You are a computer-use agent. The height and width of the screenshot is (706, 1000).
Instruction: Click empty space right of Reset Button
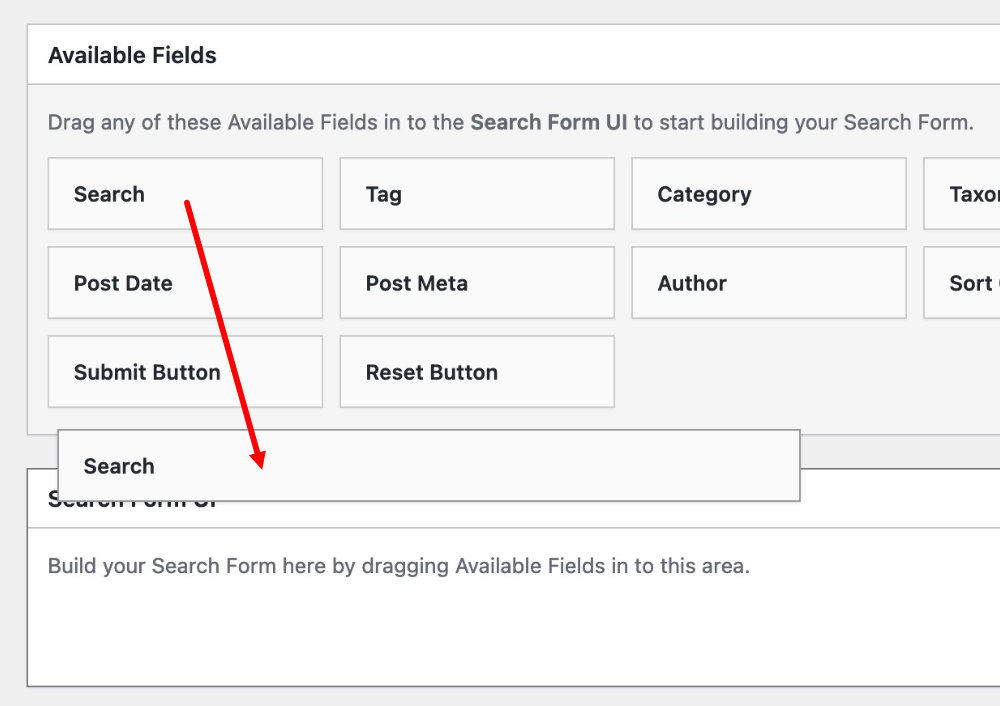coord(800,372)
